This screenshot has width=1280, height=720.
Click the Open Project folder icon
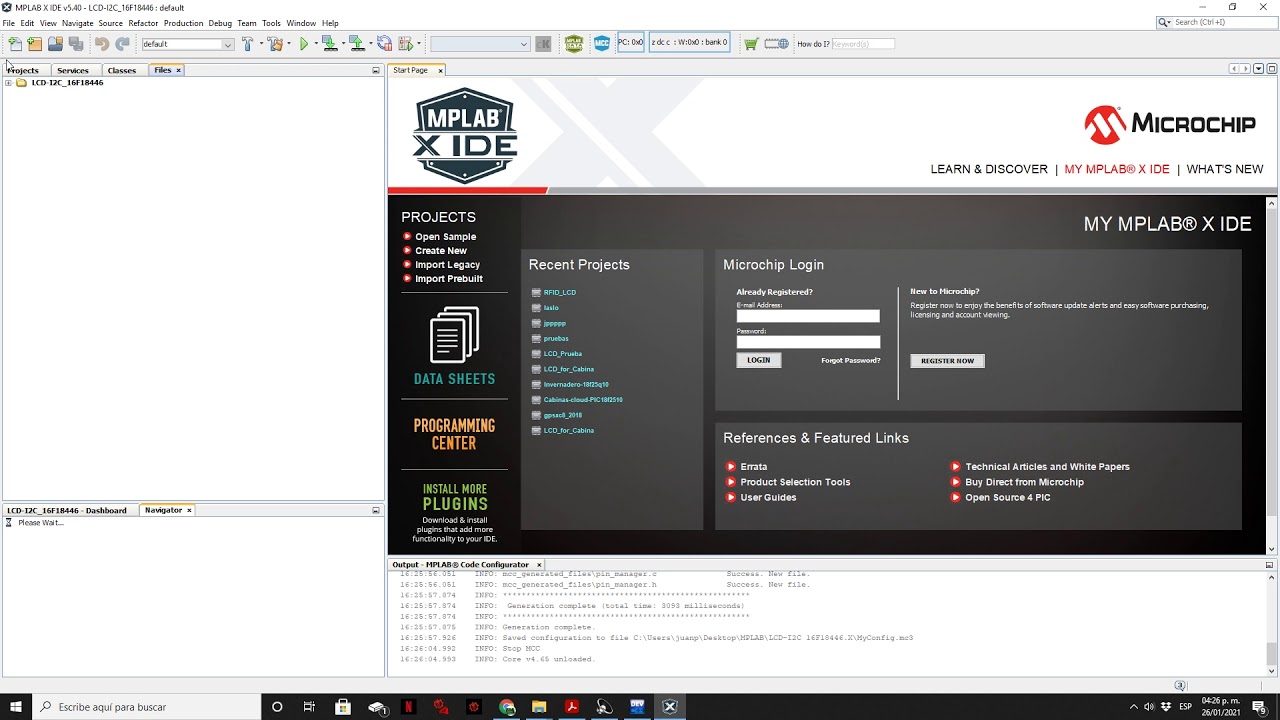(55, 44)
